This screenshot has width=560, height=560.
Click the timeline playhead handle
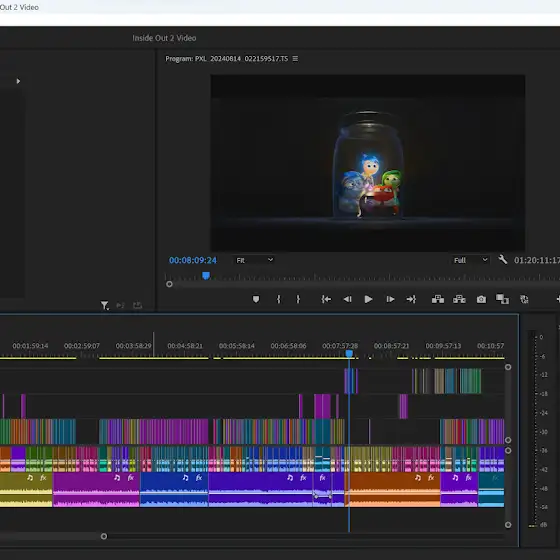pyautogui.click(x=349, y=353)
